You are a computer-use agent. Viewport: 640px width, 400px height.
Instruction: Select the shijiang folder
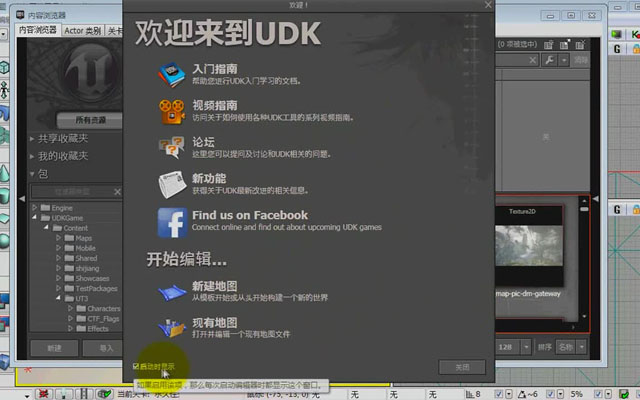coord(87,269)
